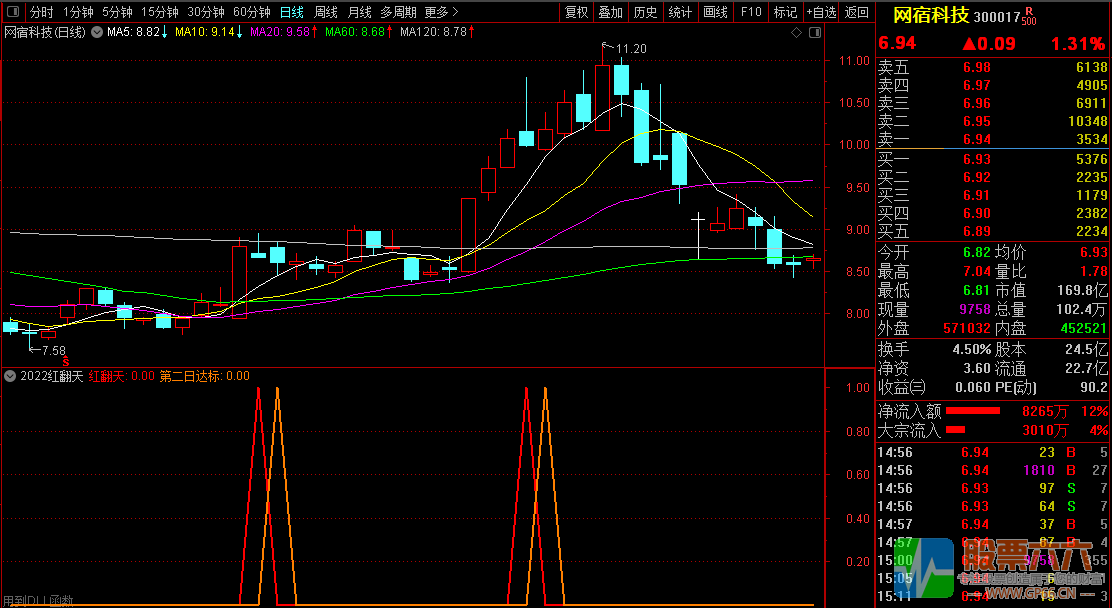The height and width of the screenshot is (608, 1112).
Task: Click the F10 company info button
Action: pos(750,12)
